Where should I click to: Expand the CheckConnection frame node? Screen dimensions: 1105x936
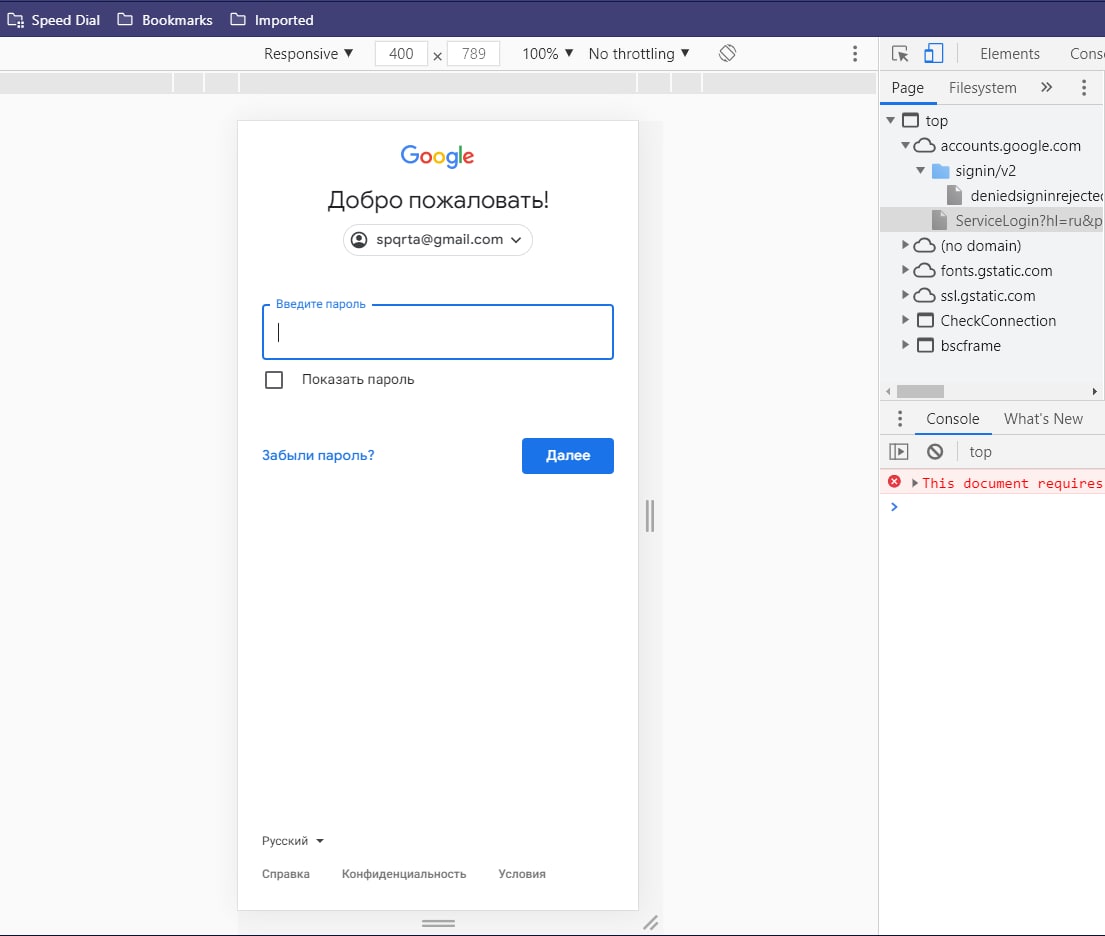pyautogui.click(x=906, y=320)
